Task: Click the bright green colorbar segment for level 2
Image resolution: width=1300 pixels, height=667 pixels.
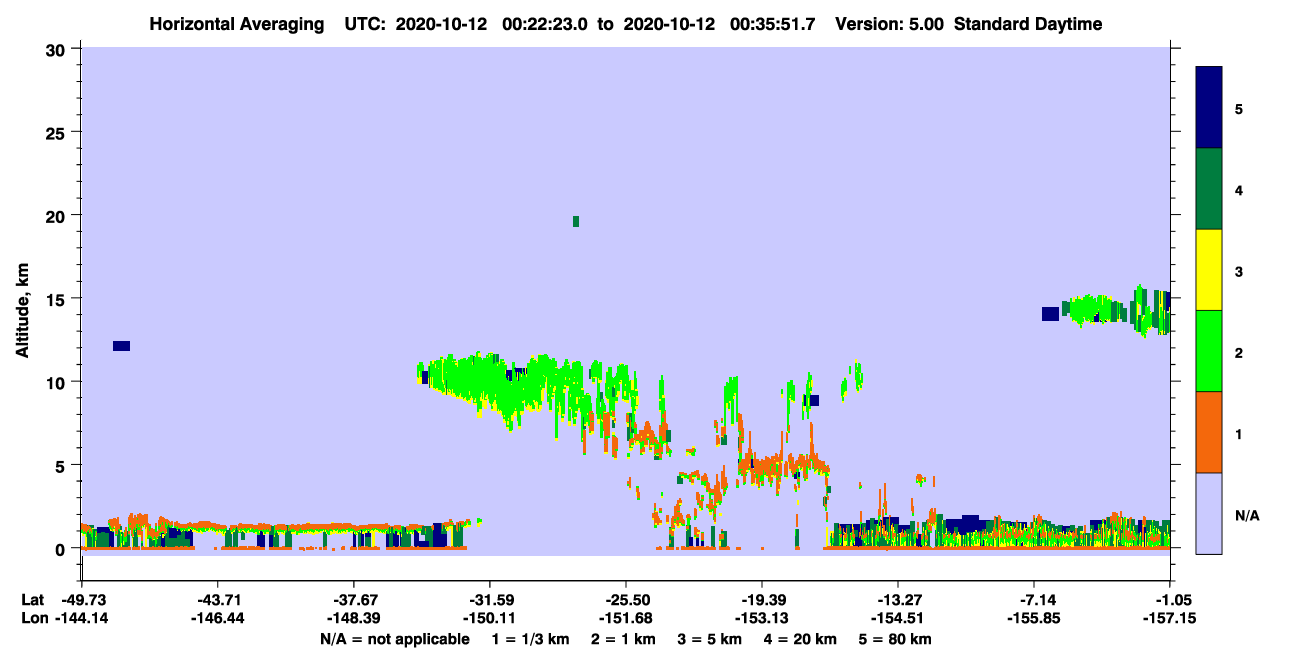Action: [x=1209, y=351]
